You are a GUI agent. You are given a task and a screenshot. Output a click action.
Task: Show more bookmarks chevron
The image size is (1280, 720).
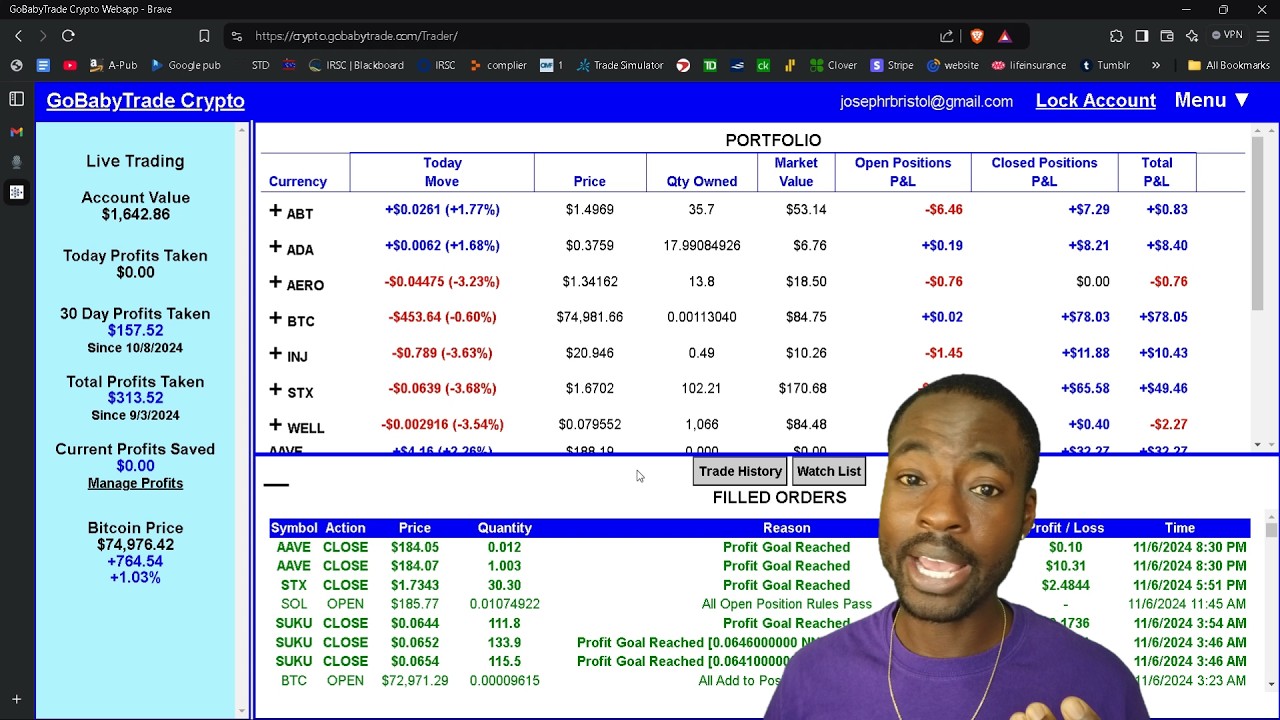click(x=1156, y=65)
